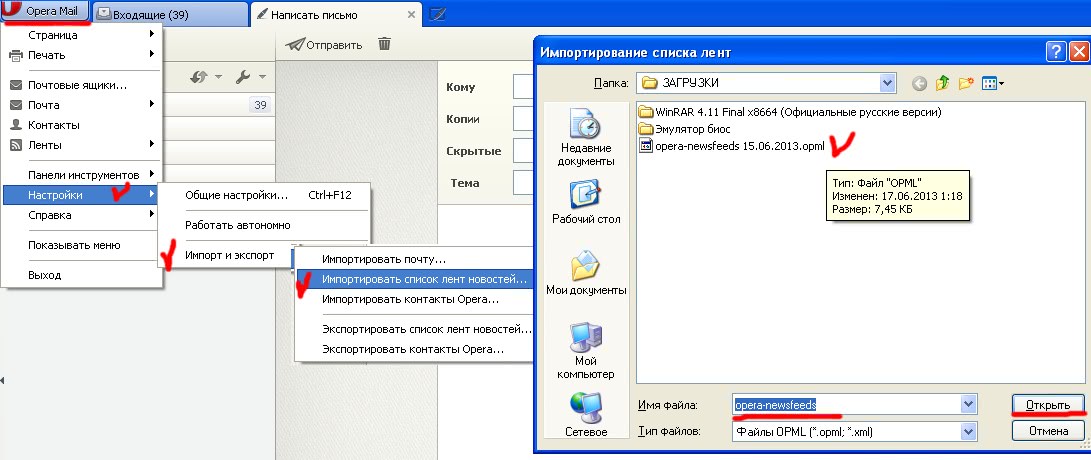This screenshot has height=460, width=1091.
Task: Switch to the Написать письмо tab
Action: click(336, 14)
